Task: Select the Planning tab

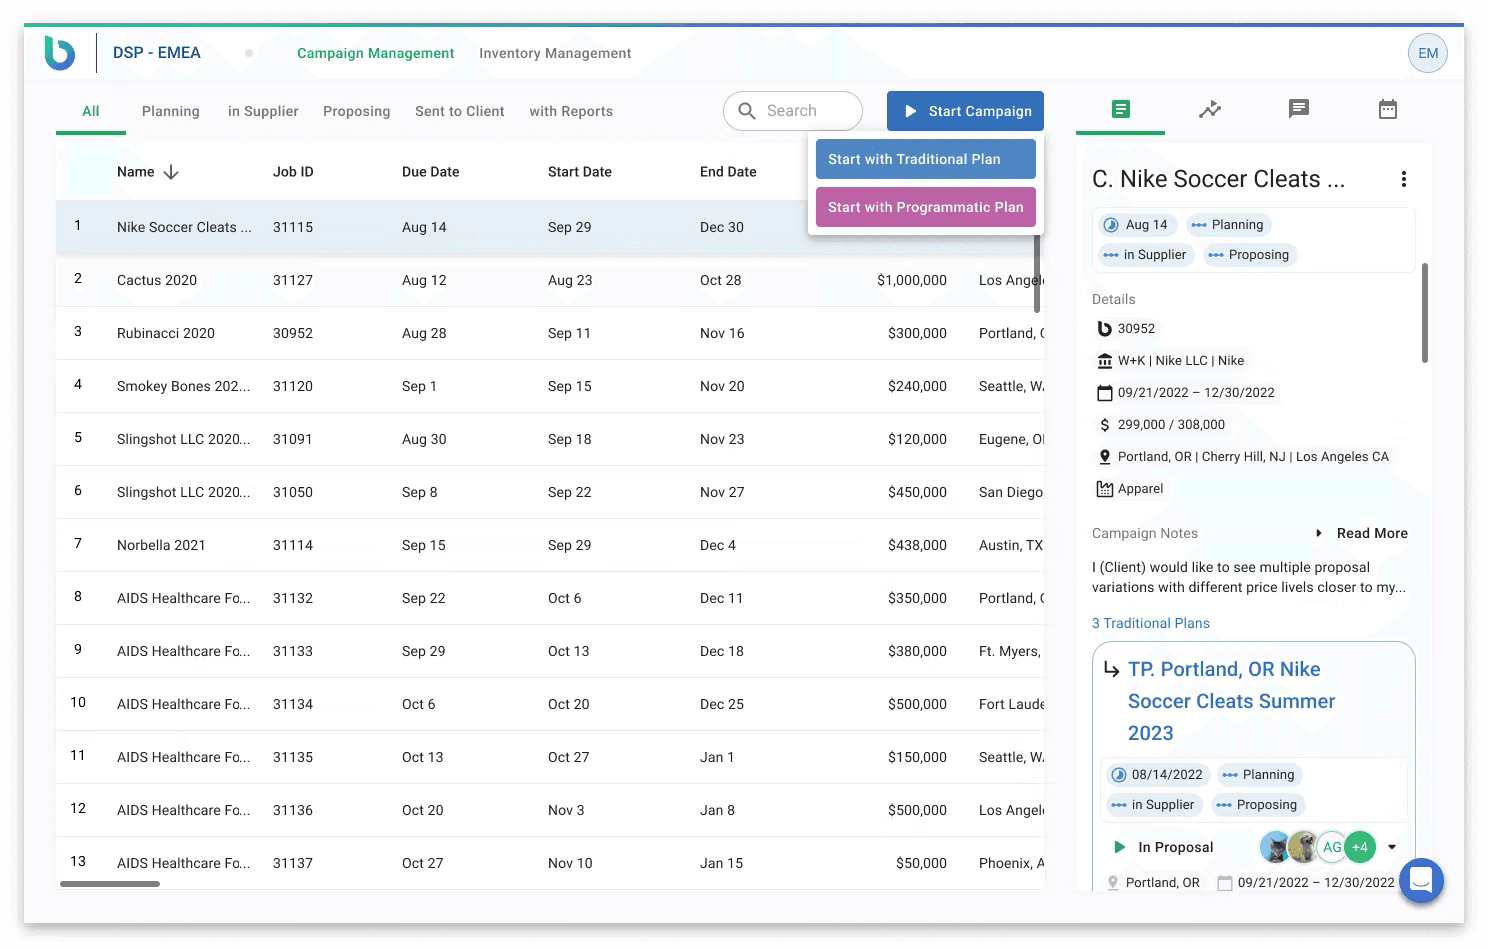Action: pyautogui.click(x=171, y=111)
